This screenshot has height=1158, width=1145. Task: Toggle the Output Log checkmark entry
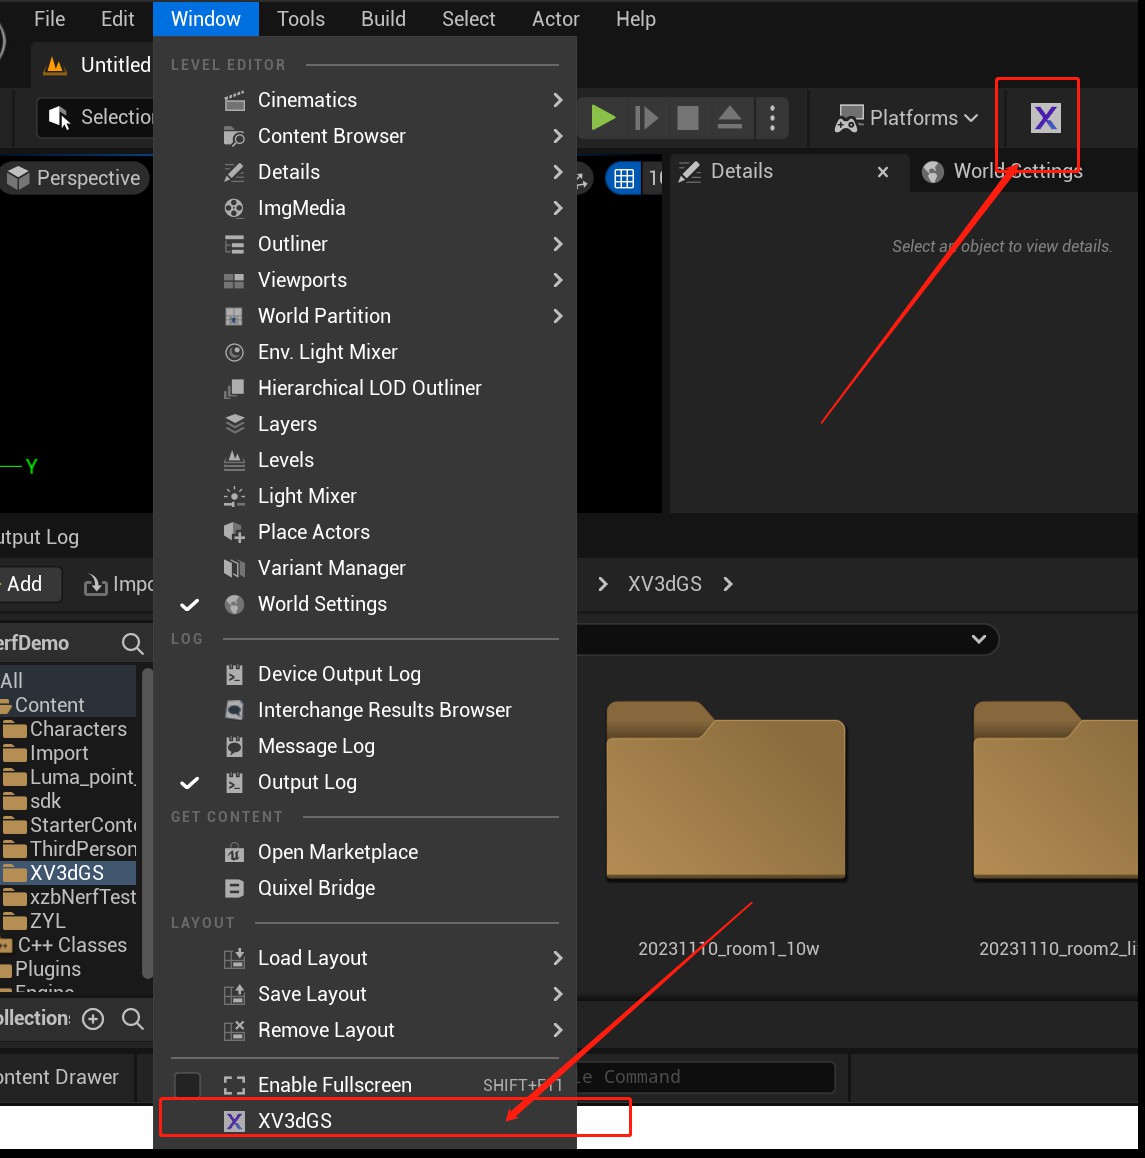coord(365,782)
